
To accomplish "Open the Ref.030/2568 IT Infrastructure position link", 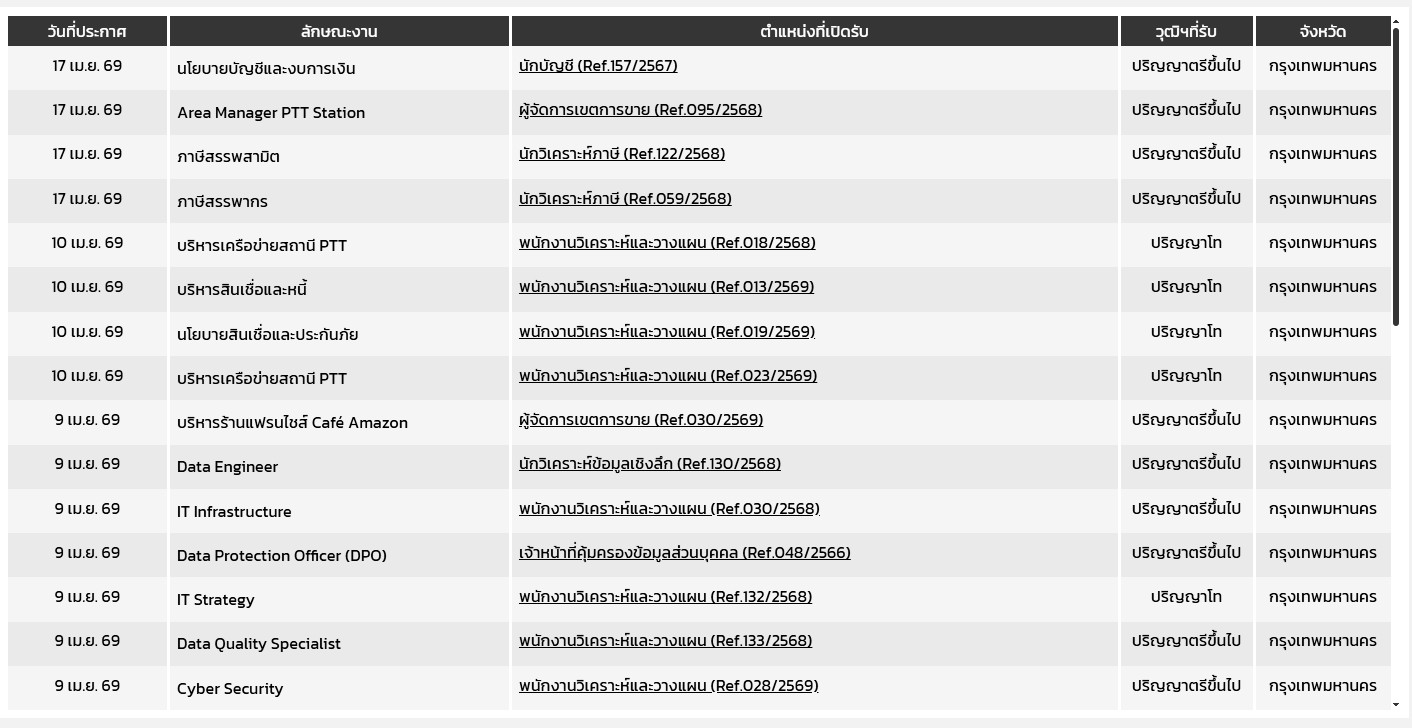I will tap(669, 509).
